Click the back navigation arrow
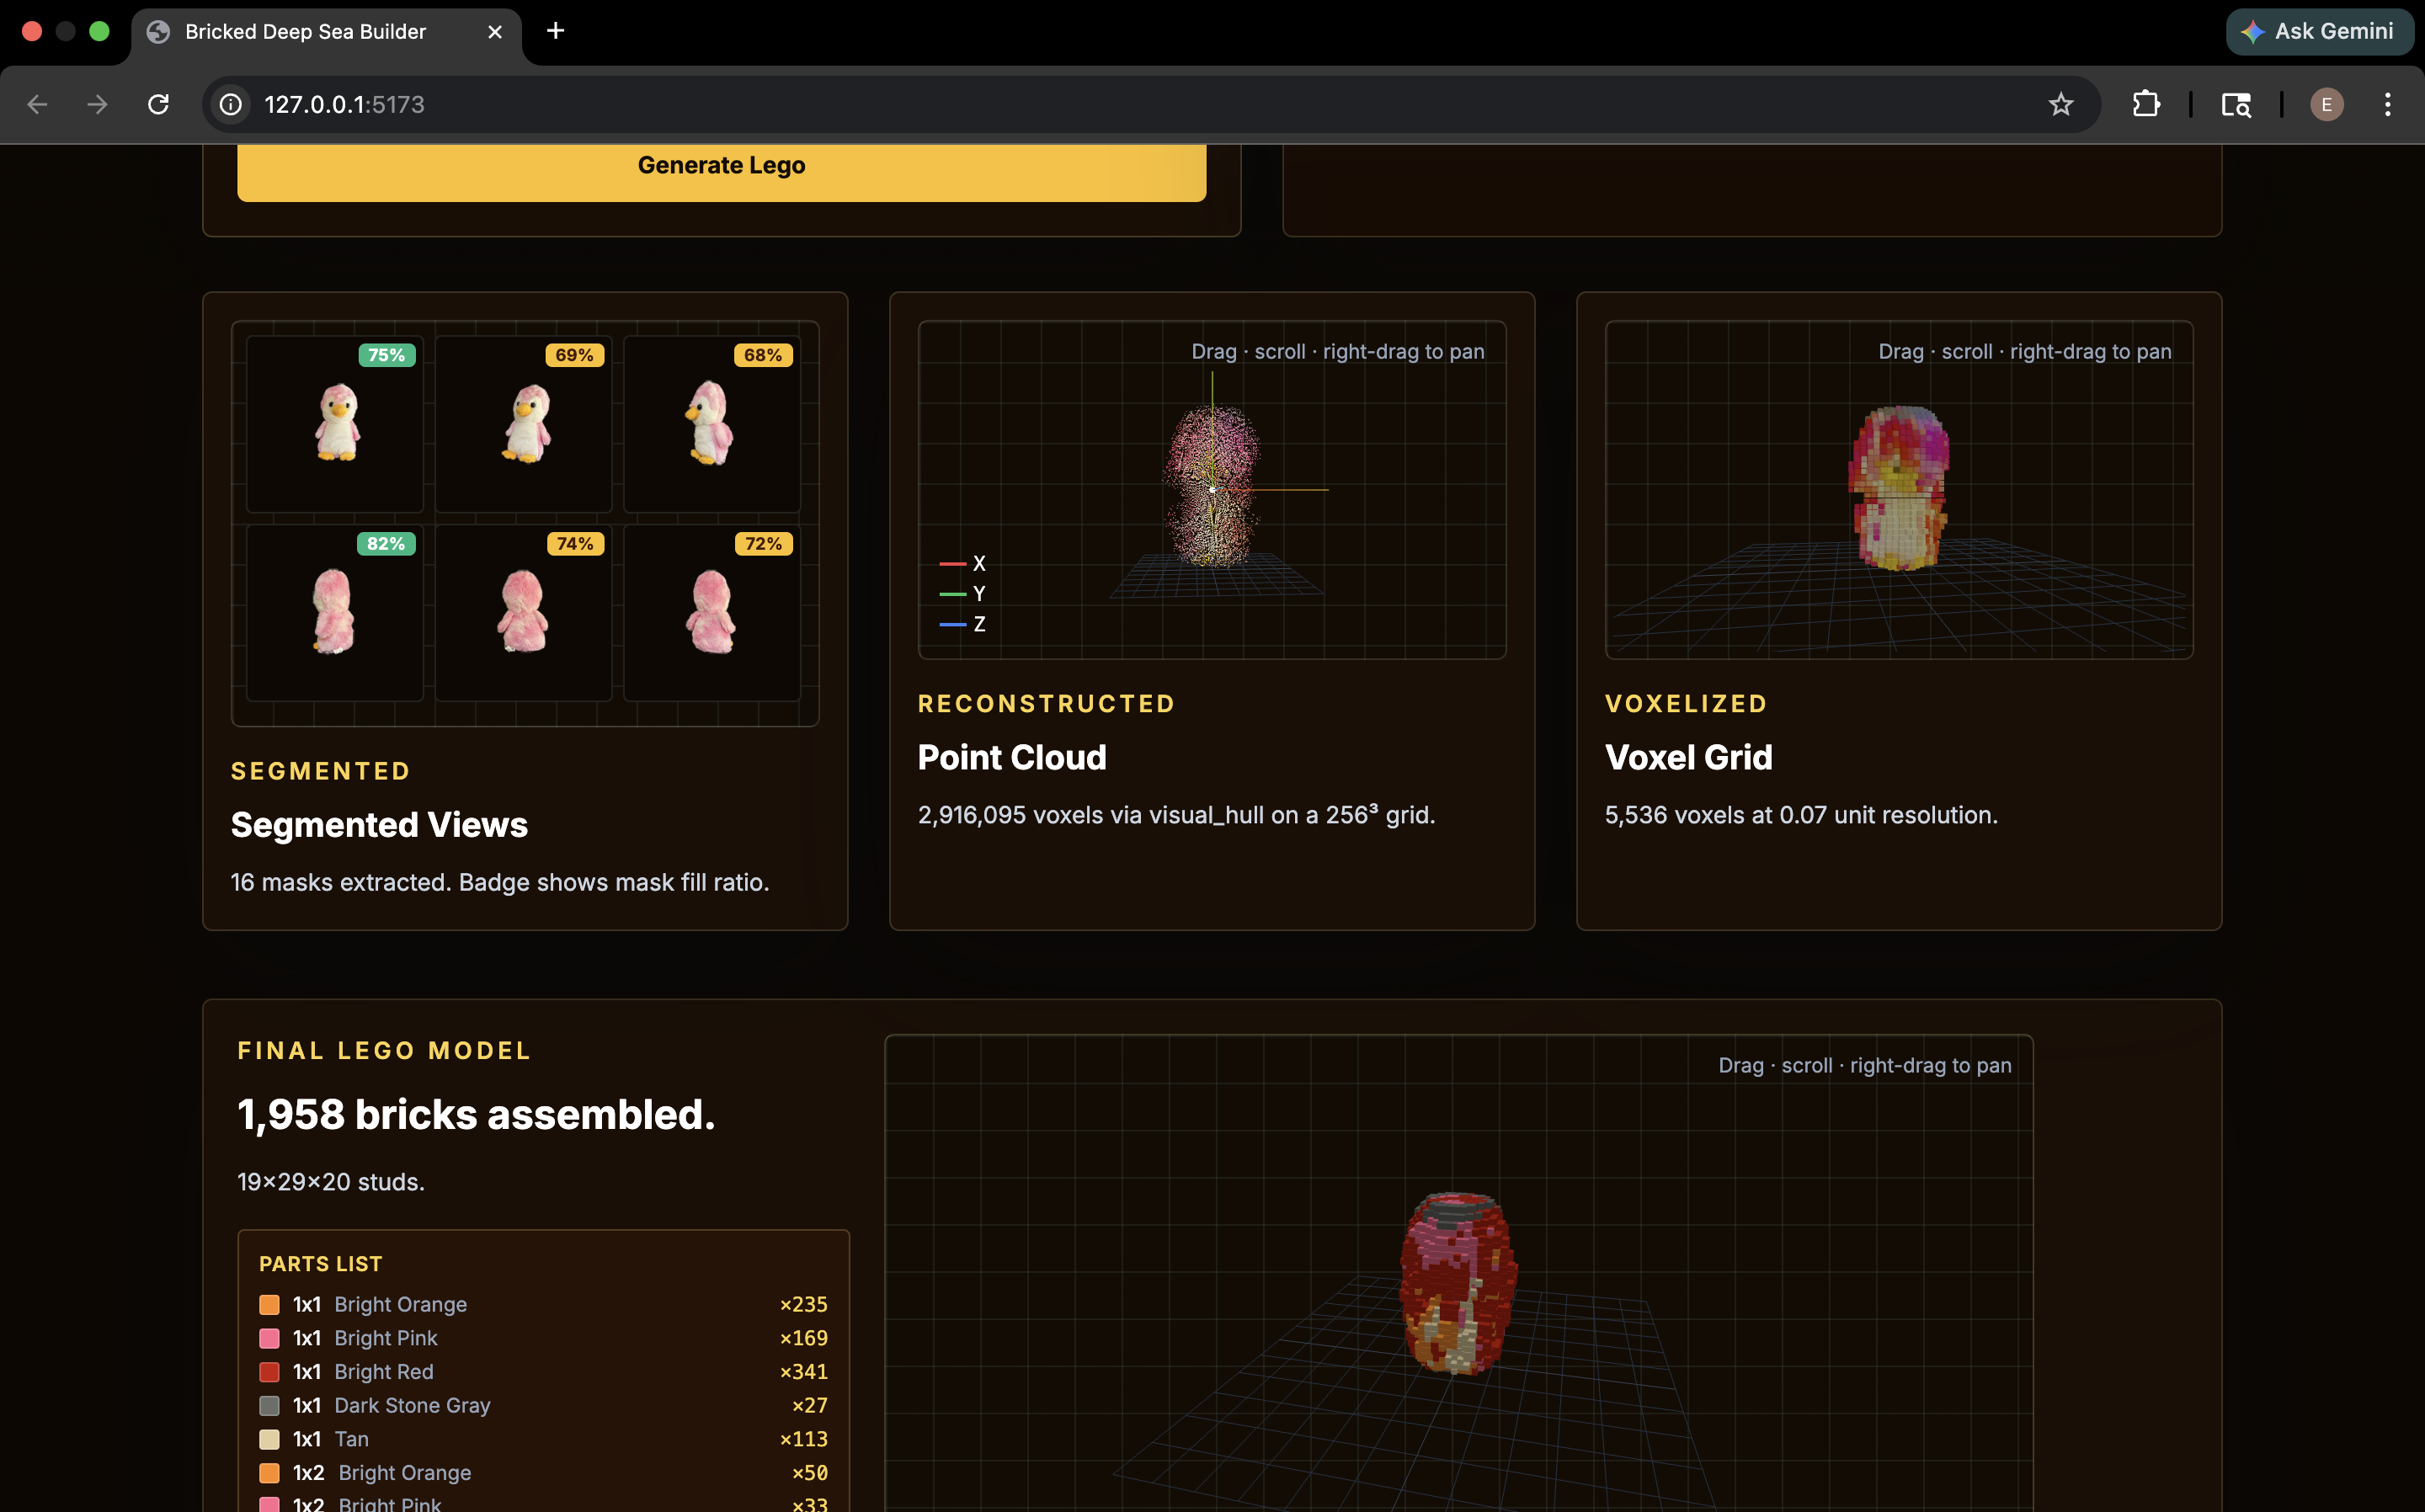2425x1512 pixels. point(37,104)
